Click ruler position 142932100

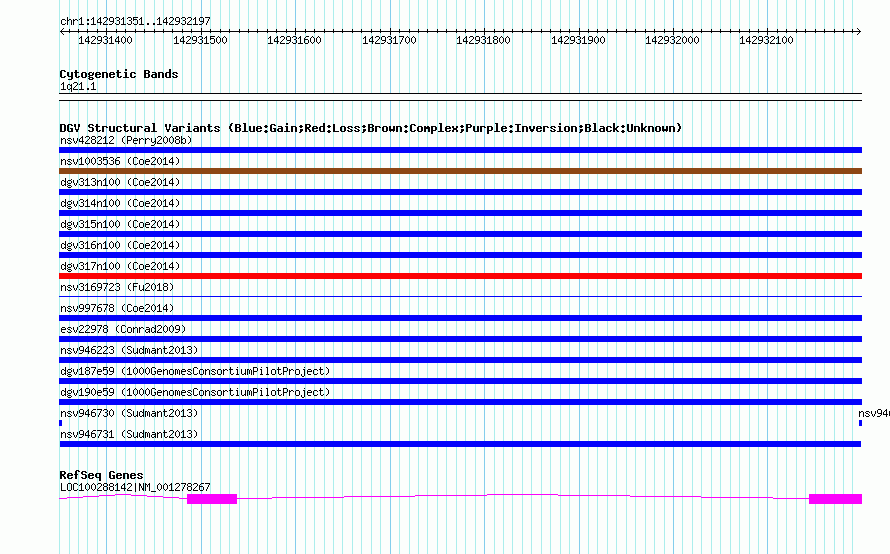click(766, 40)
